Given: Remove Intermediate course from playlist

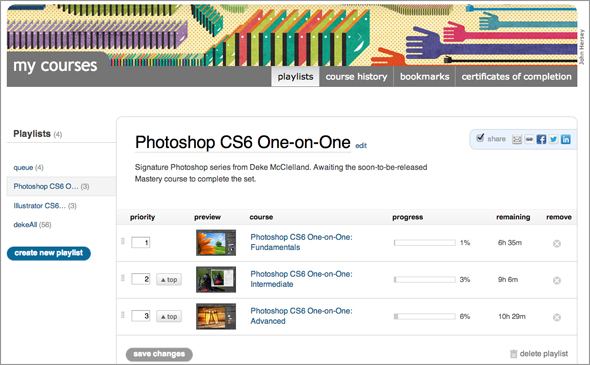Looking at the screenshot, I should coord(557,281).
